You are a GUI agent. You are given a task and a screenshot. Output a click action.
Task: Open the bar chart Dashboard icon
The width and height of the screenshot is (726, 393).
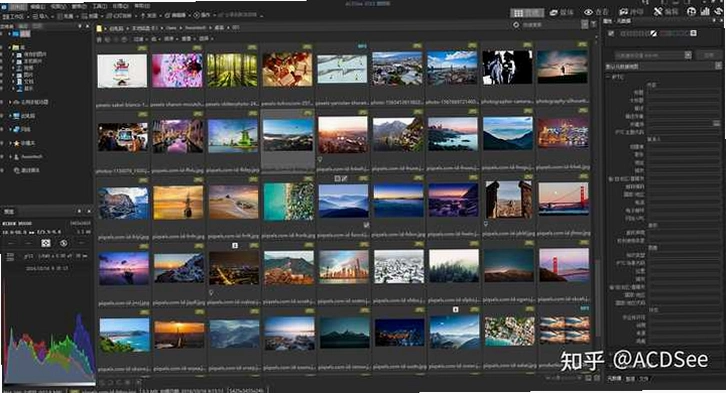coord(705,12)
